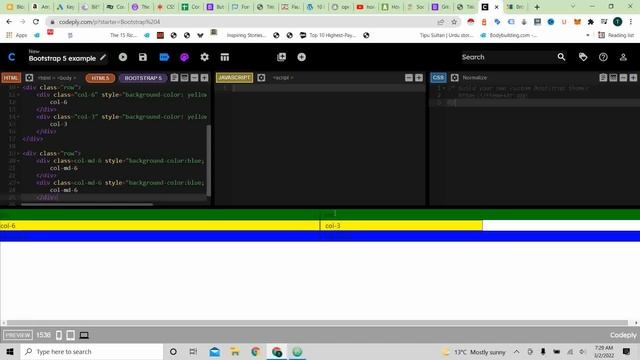Screen dimensions: 640x360
Task: Click the HTML editor vertical scrollbar
Action: tap(209, 160)
